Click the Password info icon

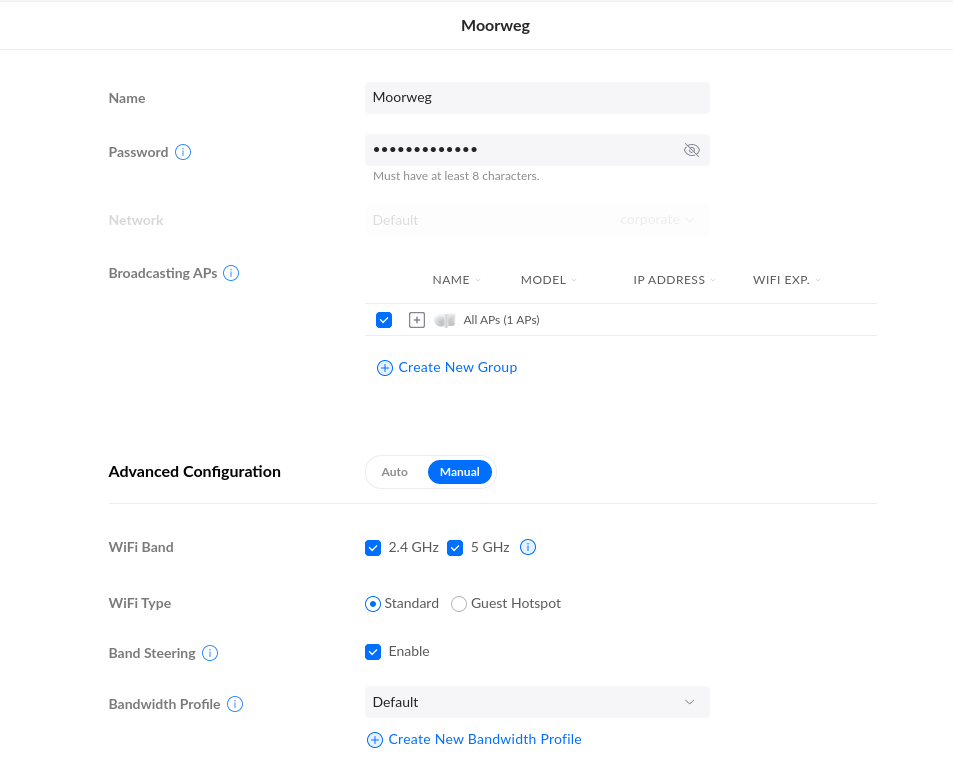tap(183, 152)
